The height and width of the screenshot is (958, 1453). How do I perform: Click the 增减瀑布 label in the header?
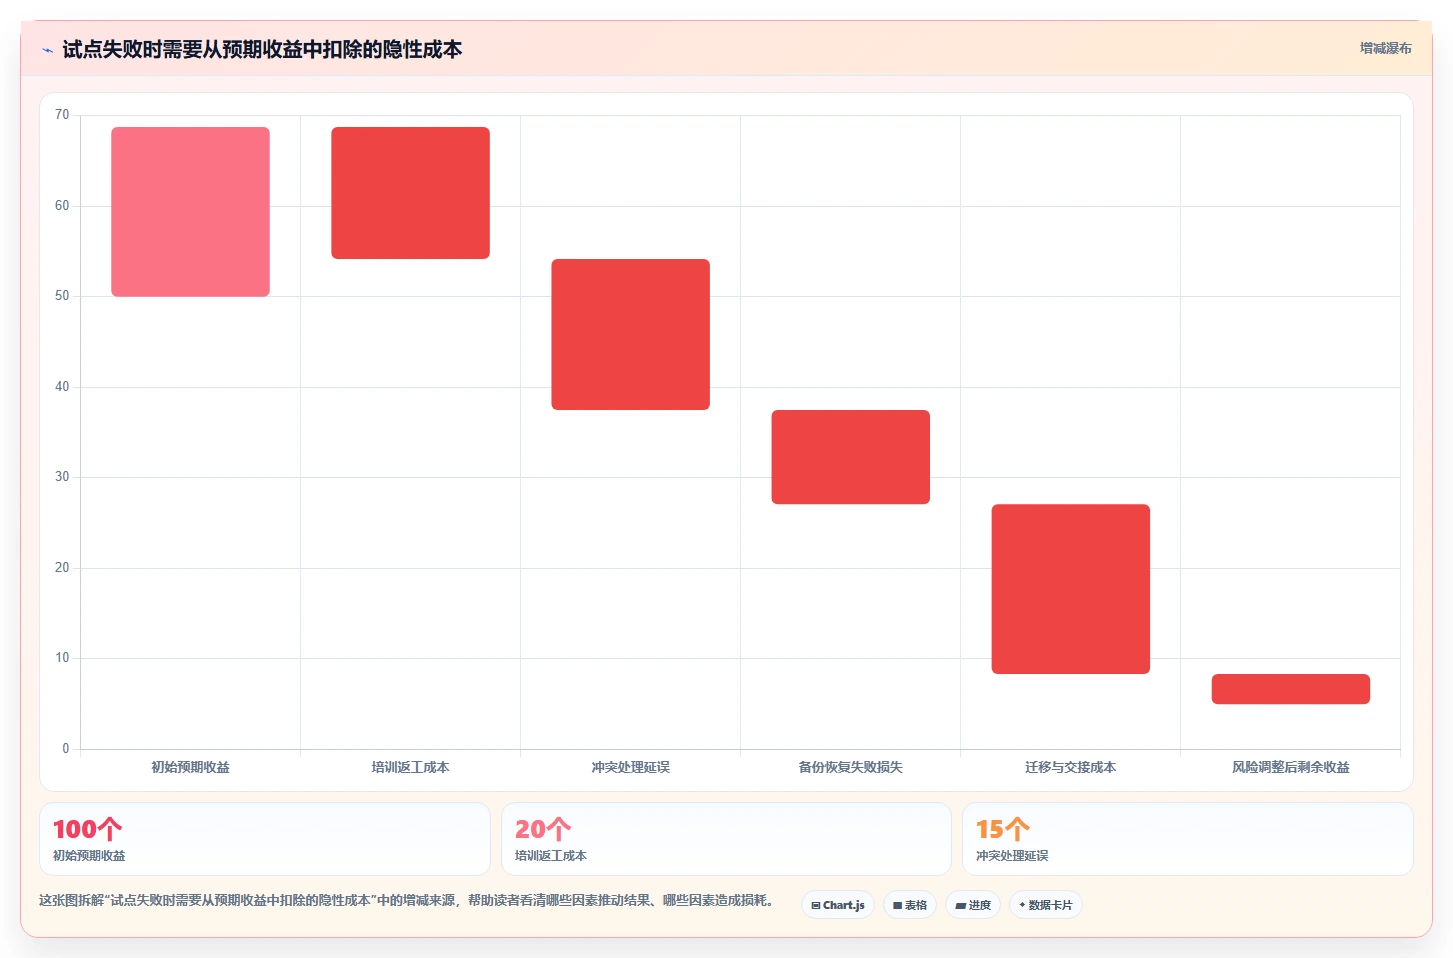coord(1385,48)
